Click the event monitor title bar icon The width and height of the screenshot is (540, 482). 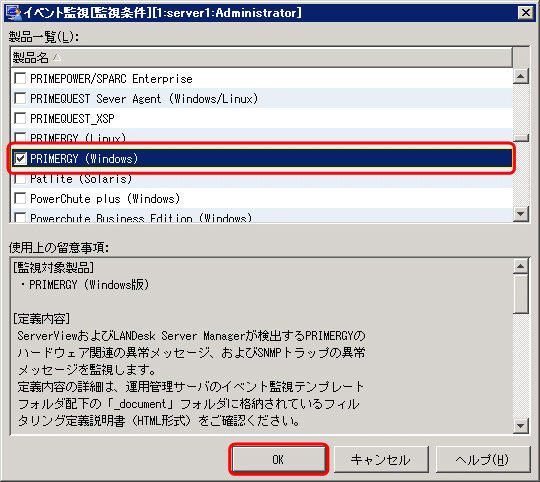pos(13,13)
